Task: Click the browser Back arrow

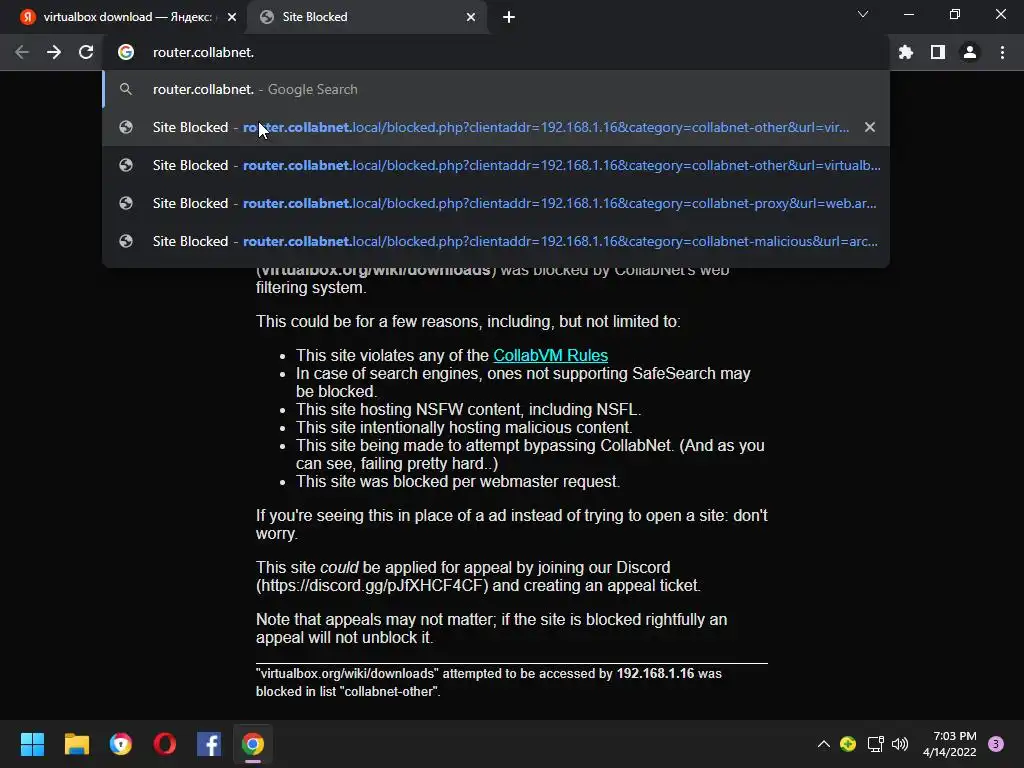Action: pos(22,52)
